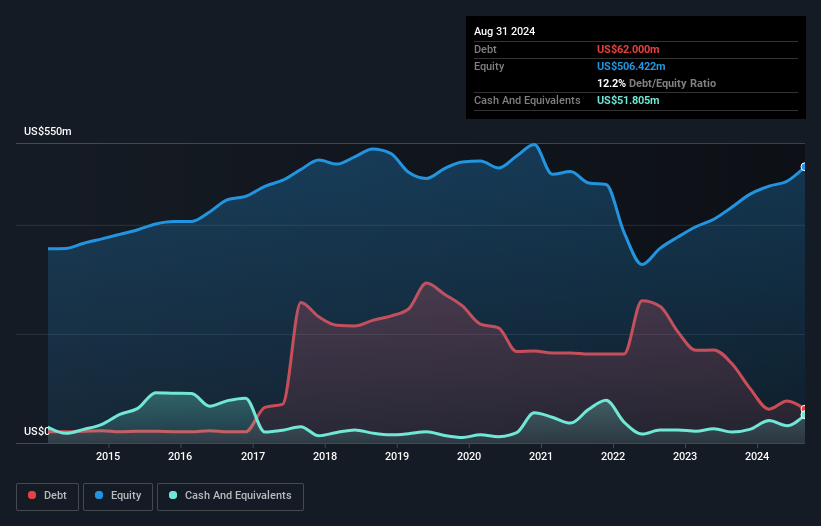
Task: Click the 12.2% Debt/Equity Ratio text
Action: [x=656, y=83]
